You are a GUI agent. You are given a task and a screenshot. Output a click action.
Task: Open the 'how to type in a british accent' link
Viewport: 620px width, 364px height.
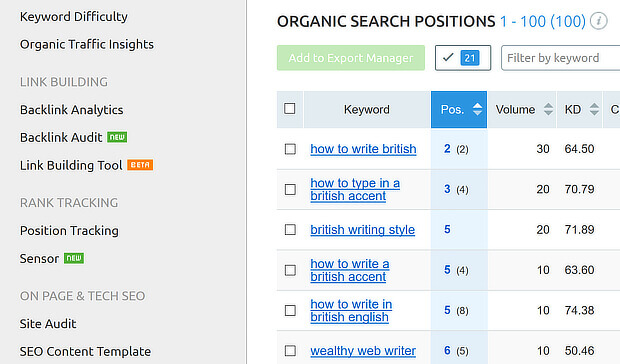pyautogui.click(x=355, y=189)
